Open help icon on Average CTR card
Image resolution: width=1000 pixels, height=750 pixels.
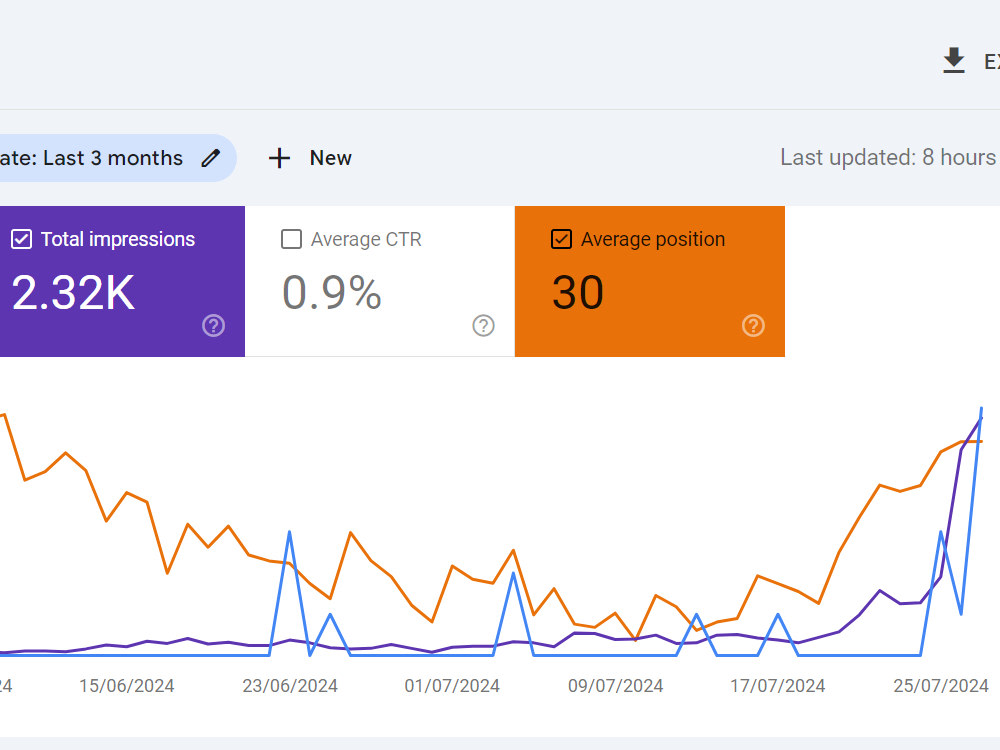click(483, 325)
